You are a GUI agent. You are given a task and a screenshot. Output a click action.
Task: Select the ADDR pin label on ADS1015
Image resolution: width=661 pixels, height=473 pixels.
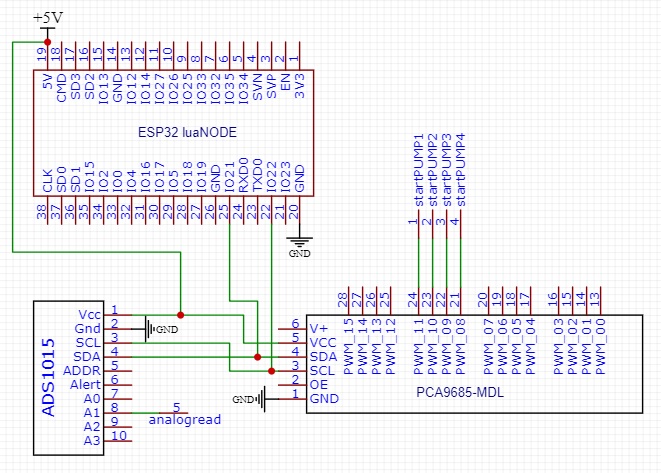tap(82, 371)
